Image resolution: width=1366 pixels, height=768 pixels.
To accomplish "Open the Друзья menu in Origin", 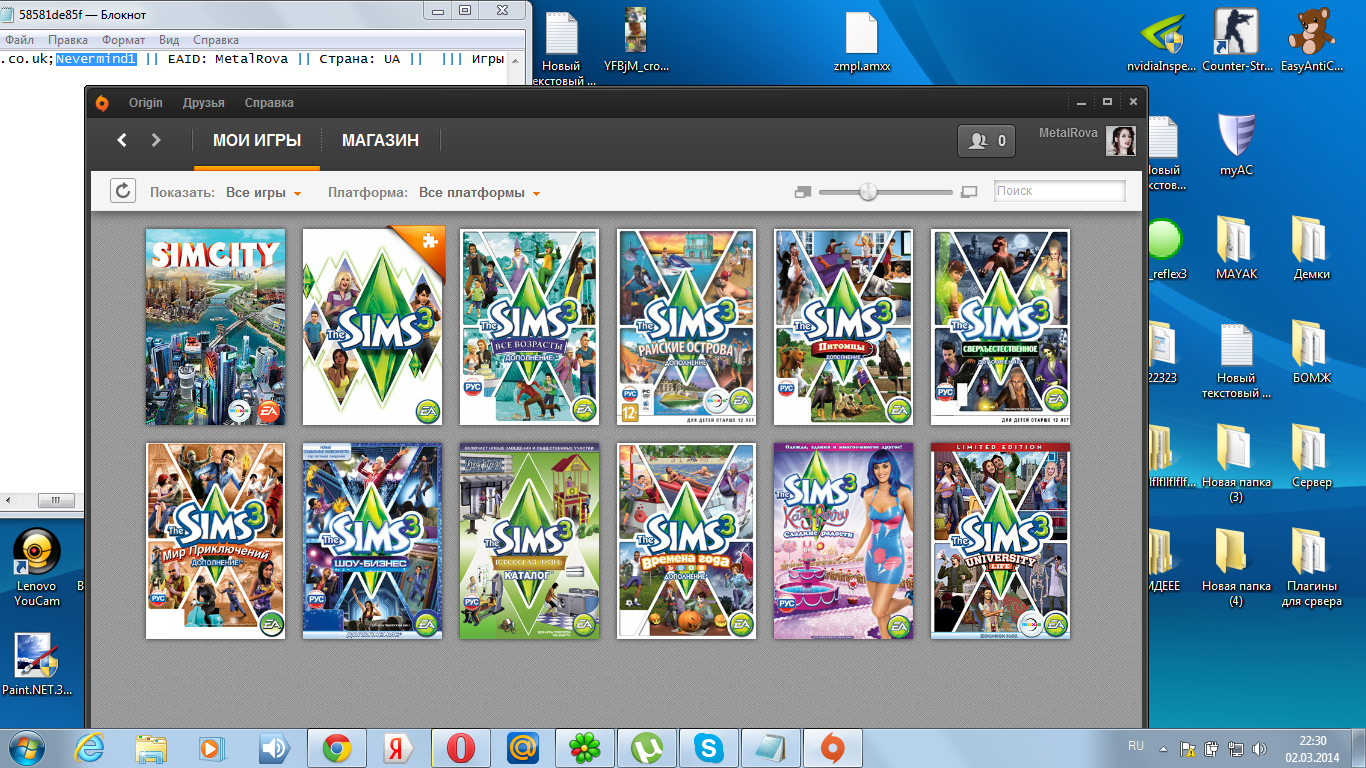I will [x=203, y=103].
